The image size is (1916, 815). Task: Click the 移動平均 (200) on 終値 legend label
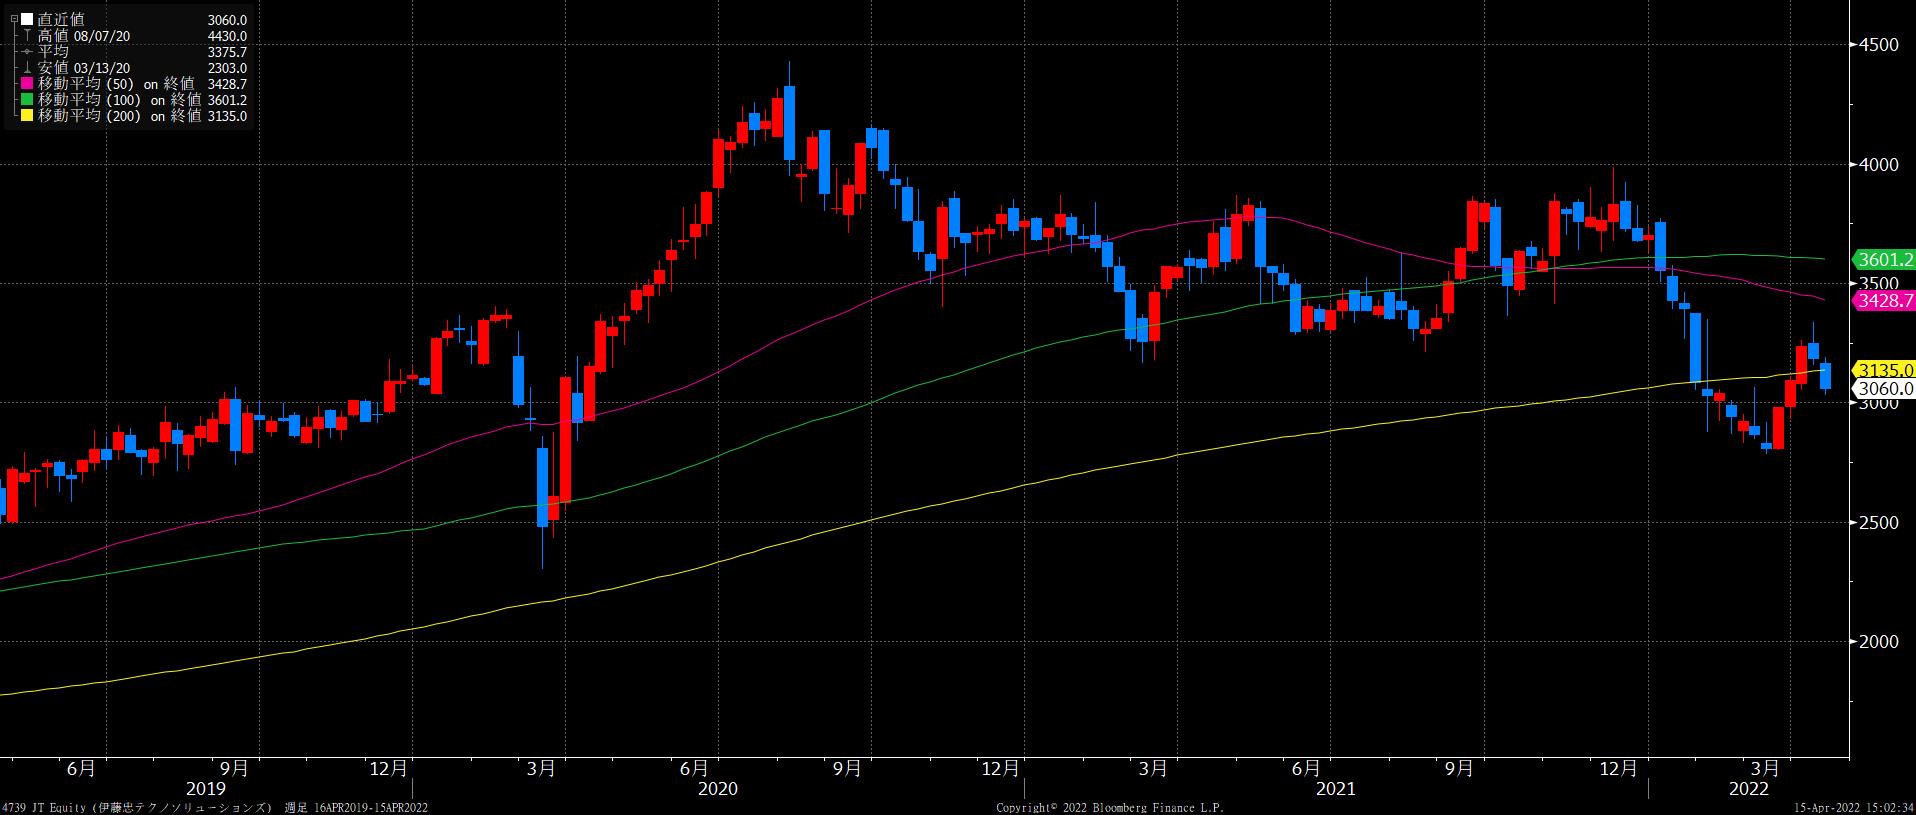point(119,116)
